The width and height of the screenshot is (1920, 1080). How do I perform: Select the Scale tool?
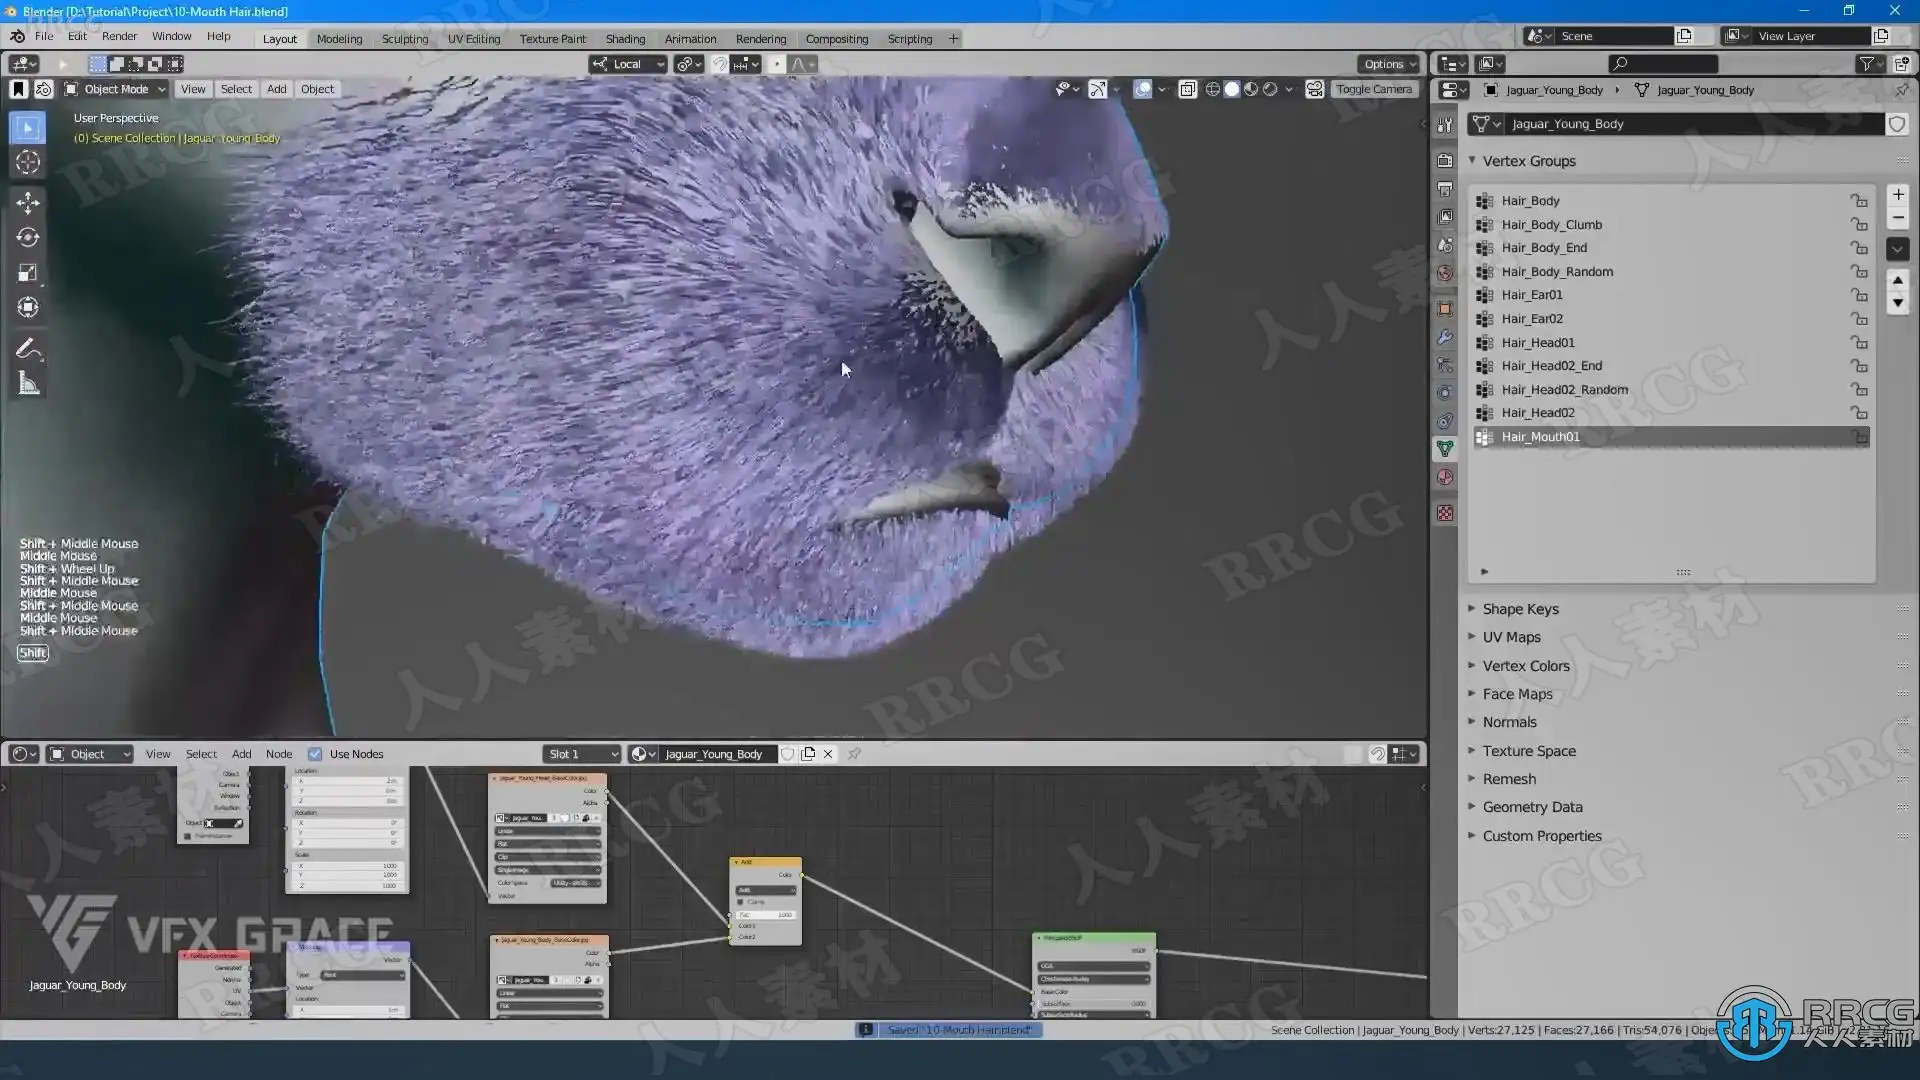pyautogui.click(x=28, y=273)
